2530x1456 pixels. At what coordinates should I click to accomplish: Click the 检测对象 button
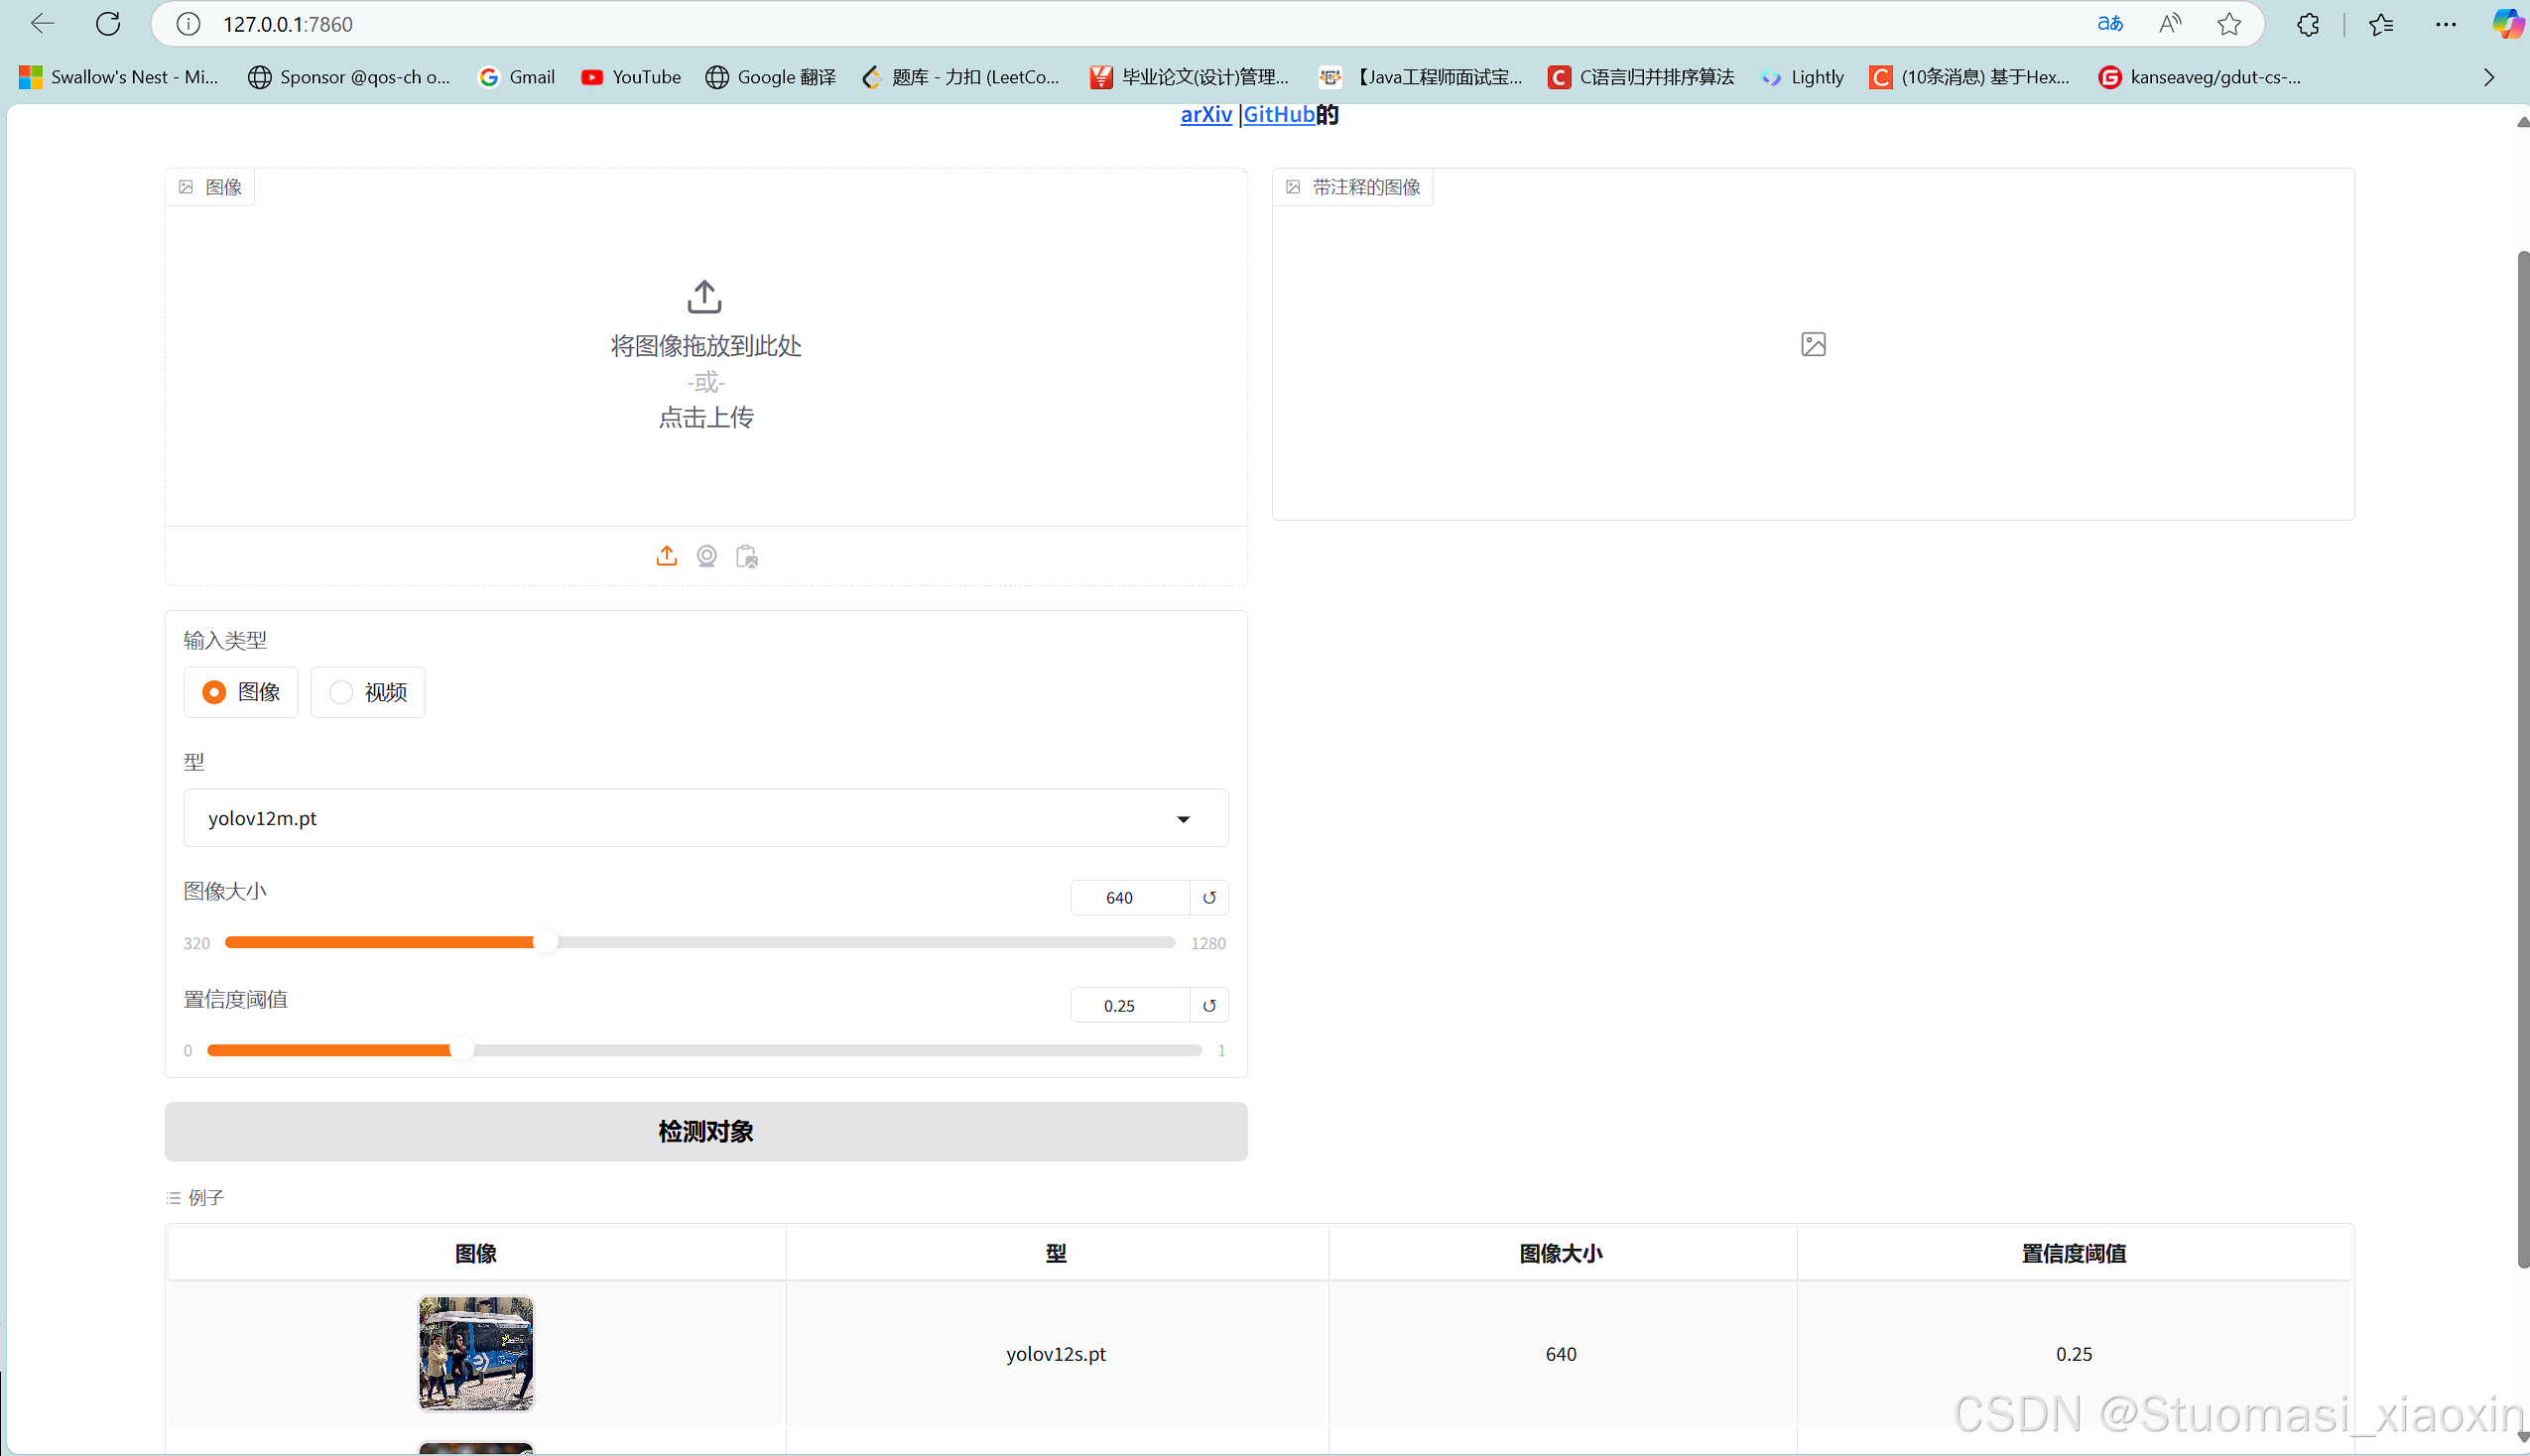click(705, 1131)
